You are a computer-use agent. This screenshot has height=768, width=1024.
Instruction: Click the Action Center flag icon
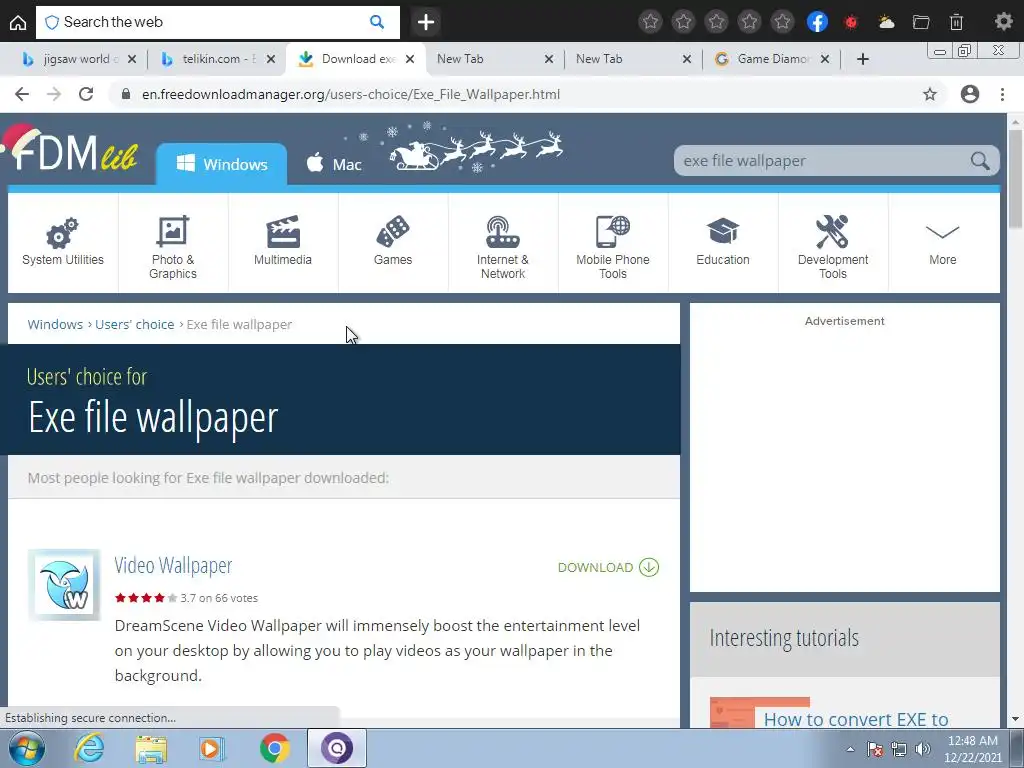click(x=875, y=749)
